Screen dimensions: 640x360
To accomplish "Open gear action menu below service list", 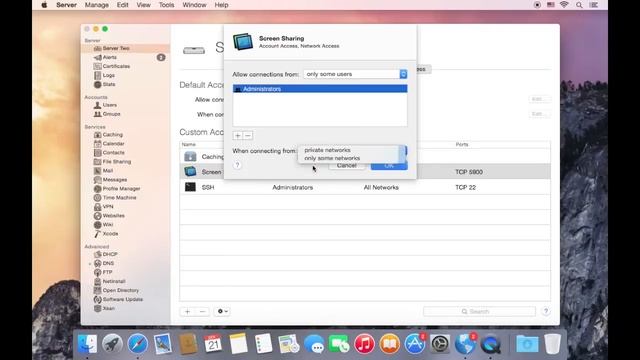I will (222, 311).
